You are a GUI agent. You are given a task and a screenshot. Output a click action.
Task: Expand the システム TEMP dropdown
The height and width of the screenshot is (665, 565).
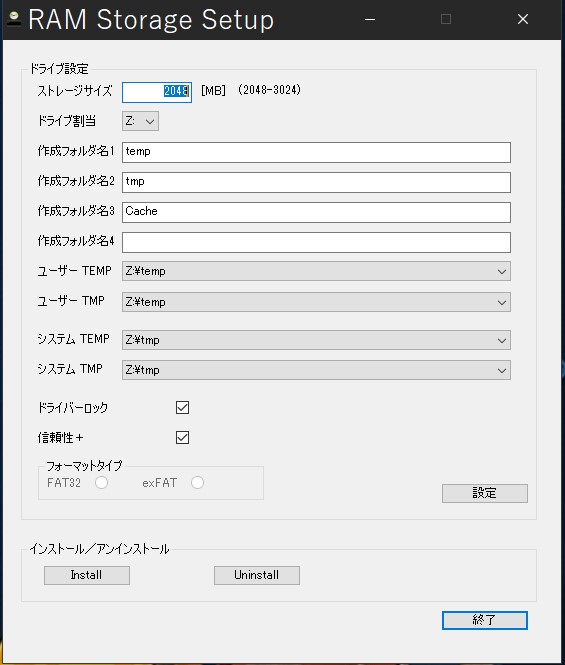(316, 340)
